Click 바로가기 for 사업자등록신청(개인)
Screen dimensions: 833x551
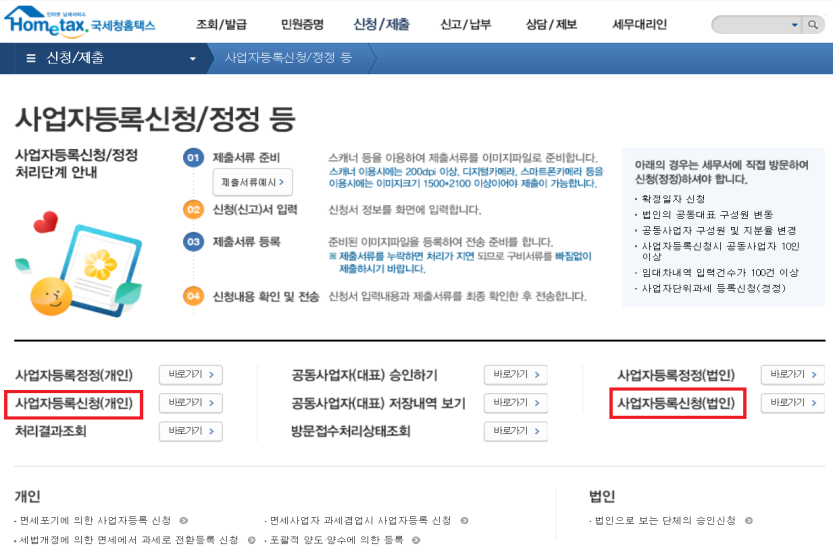coord(191,403)
